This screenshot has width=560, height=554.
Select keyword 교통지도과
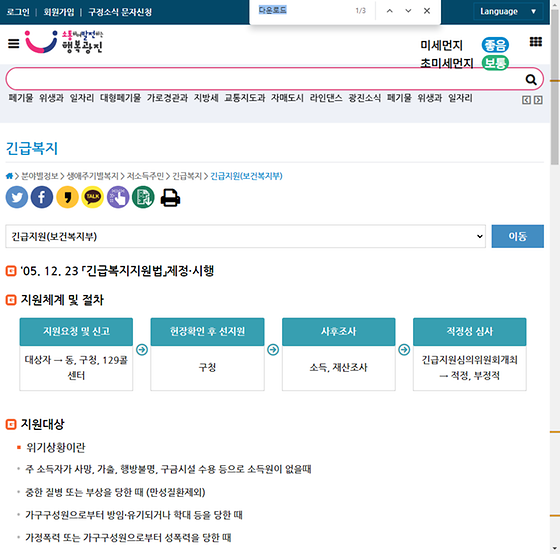(x=245, y=98)
